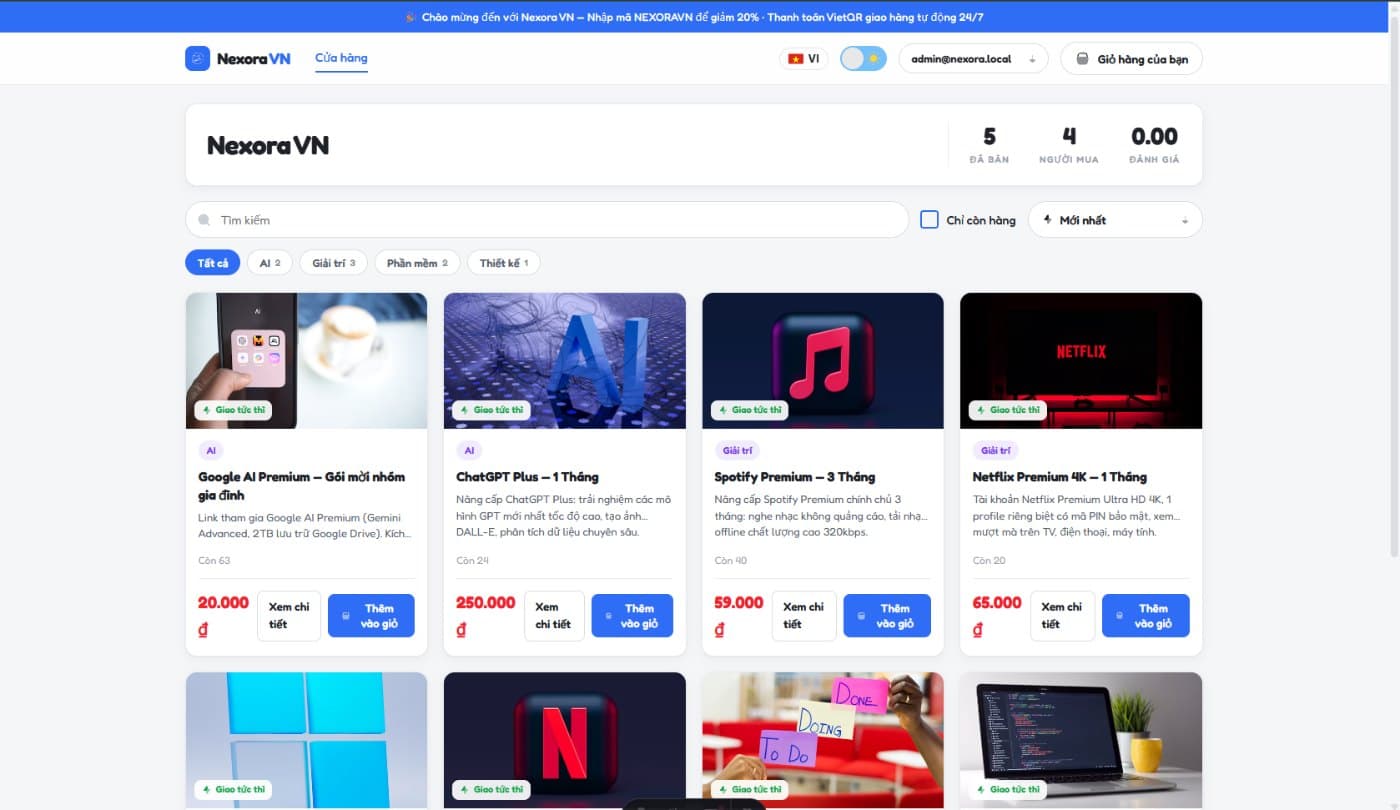Click the search magnifier icon

pos(204,220)
